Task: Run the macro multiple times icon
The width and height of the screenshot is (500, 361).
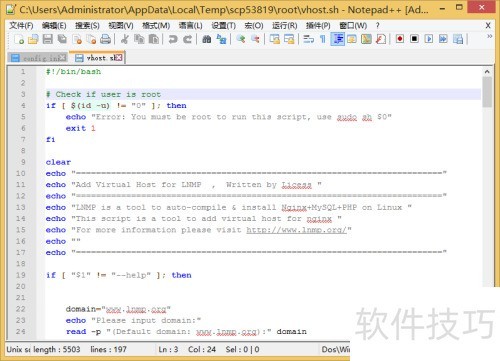Action: click(443, 39)
